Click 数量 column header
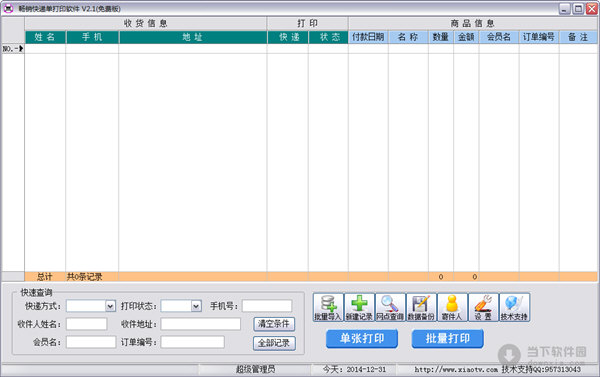 (441, 37)
